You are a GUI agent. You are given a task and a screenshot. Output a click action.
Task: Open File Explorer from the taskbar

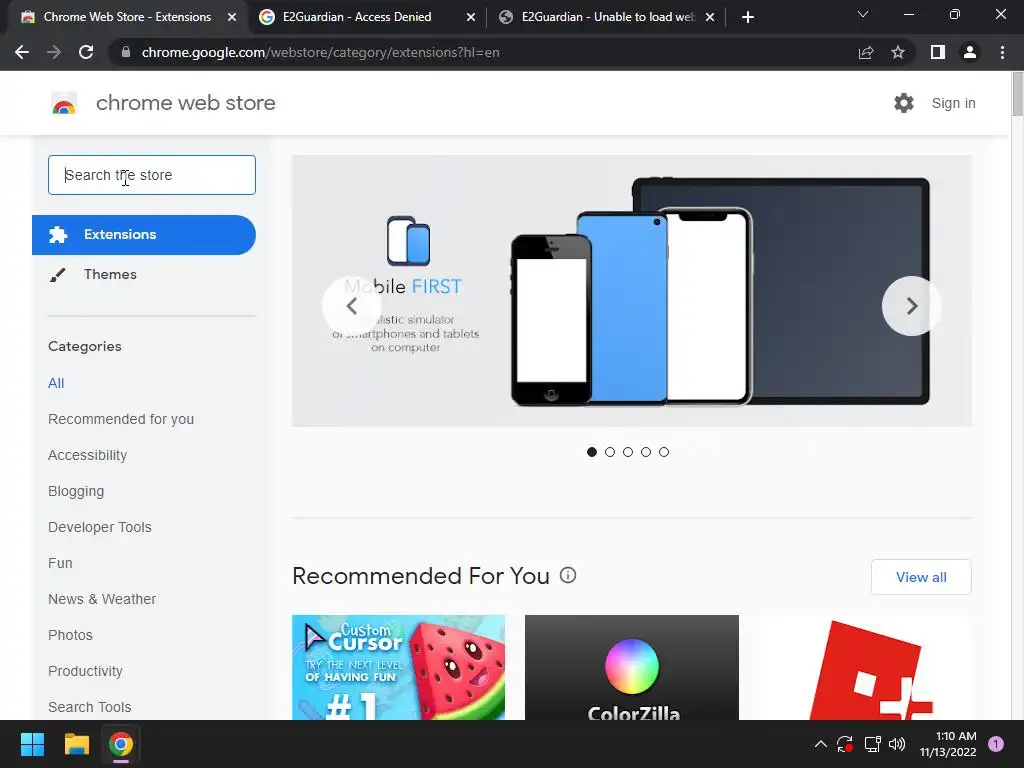76,744
